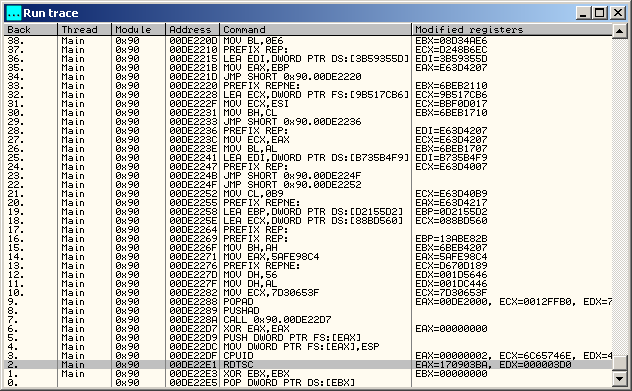Click the Command column header
Screen dimensions: 632x391
click(x=316, y=29)
